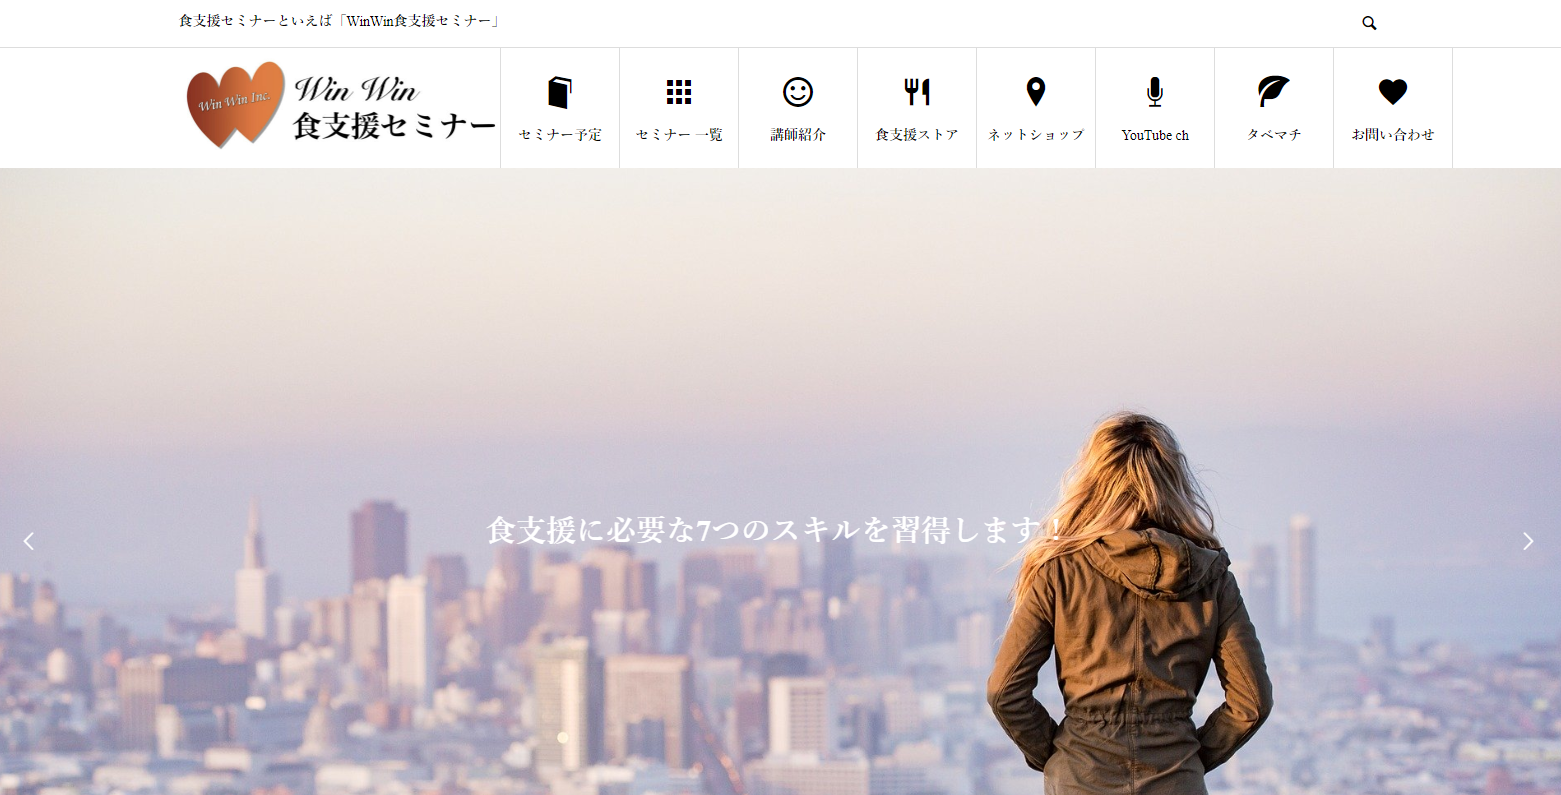The width and height of the screenshot is (1561, 795).
Task: Click the Win Win 食支援セミナー site title
Action: tap(394, 107)
